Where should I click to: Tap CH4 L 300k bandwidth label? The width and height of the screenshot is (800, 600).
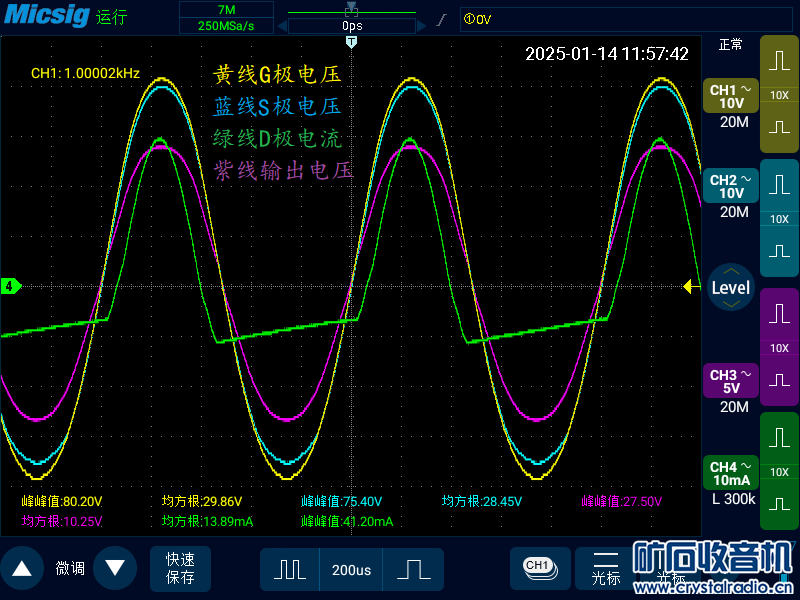point(733,499)
